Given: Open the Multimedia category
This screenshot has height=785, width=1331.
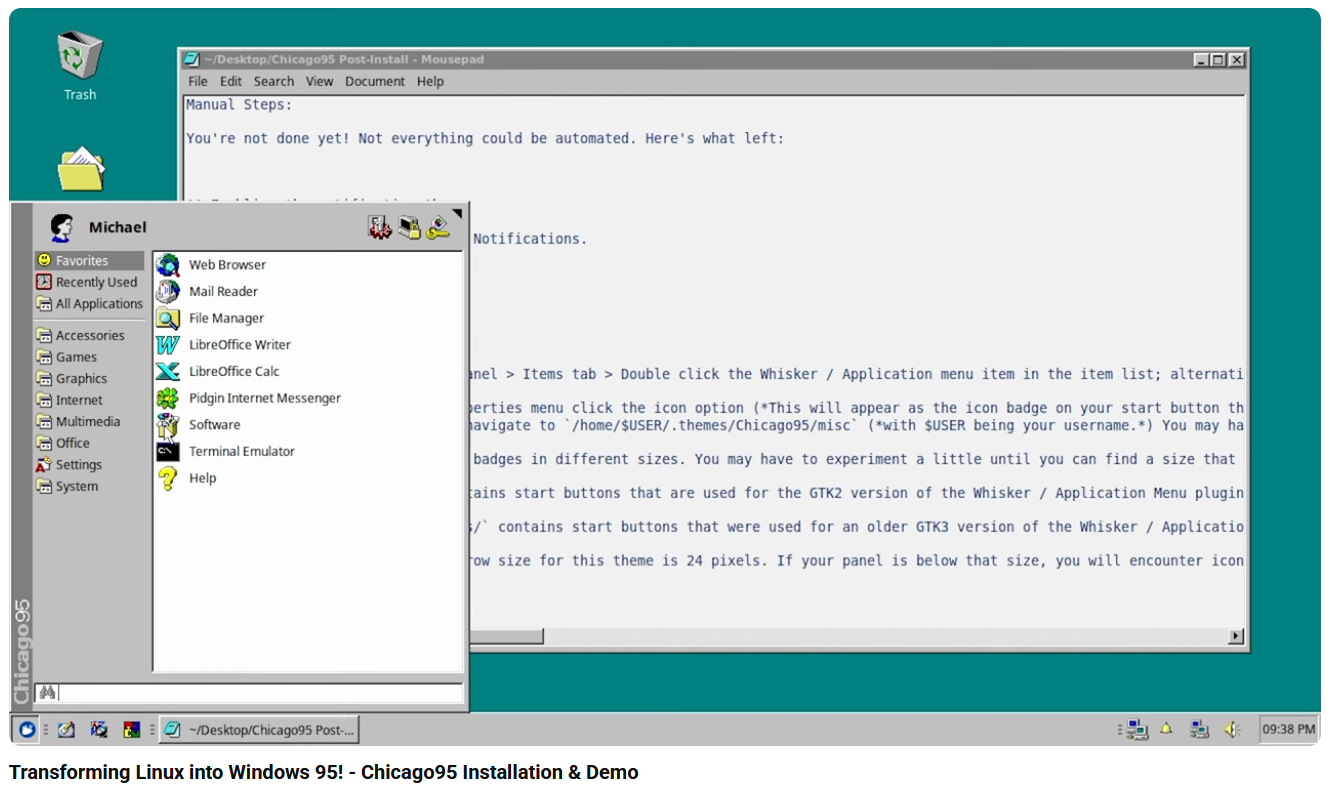Looking at the screenshot, I should 90,422.
